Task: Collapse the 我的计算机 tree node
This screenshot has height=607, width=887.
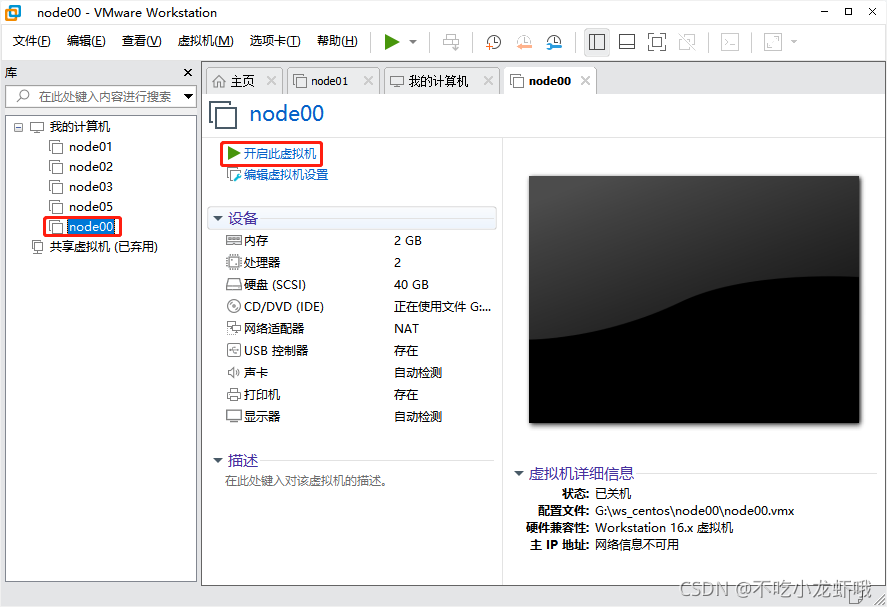Action: tap(19, 127)
